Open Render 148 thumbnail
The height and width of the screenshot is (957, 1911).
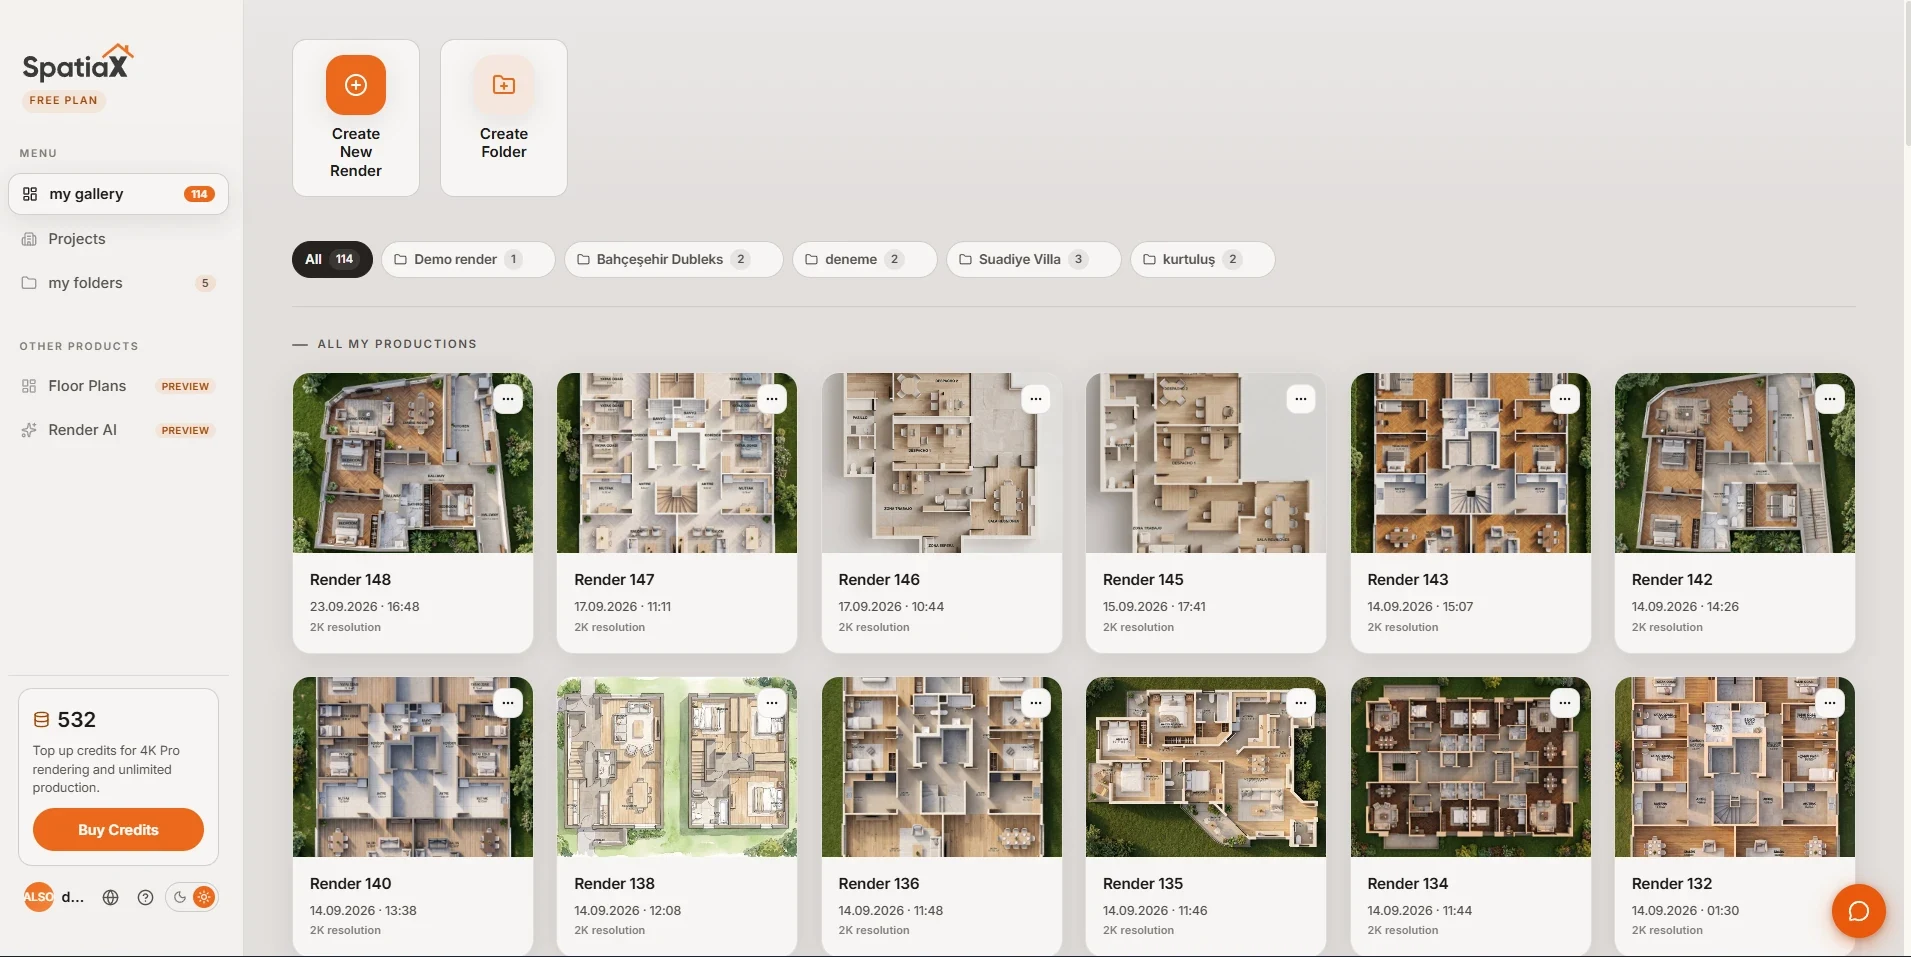(x=413, y=463)
